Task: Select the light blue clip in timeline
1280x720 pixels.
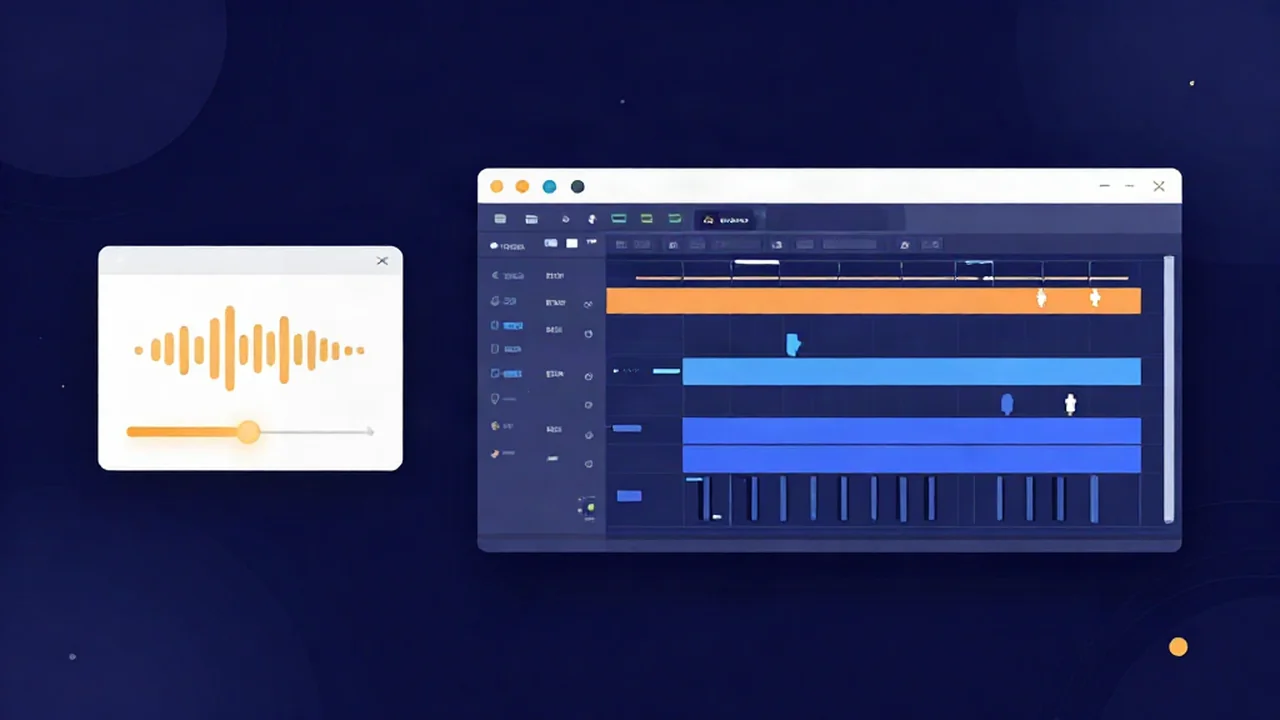Action: [x=911, y=371]
